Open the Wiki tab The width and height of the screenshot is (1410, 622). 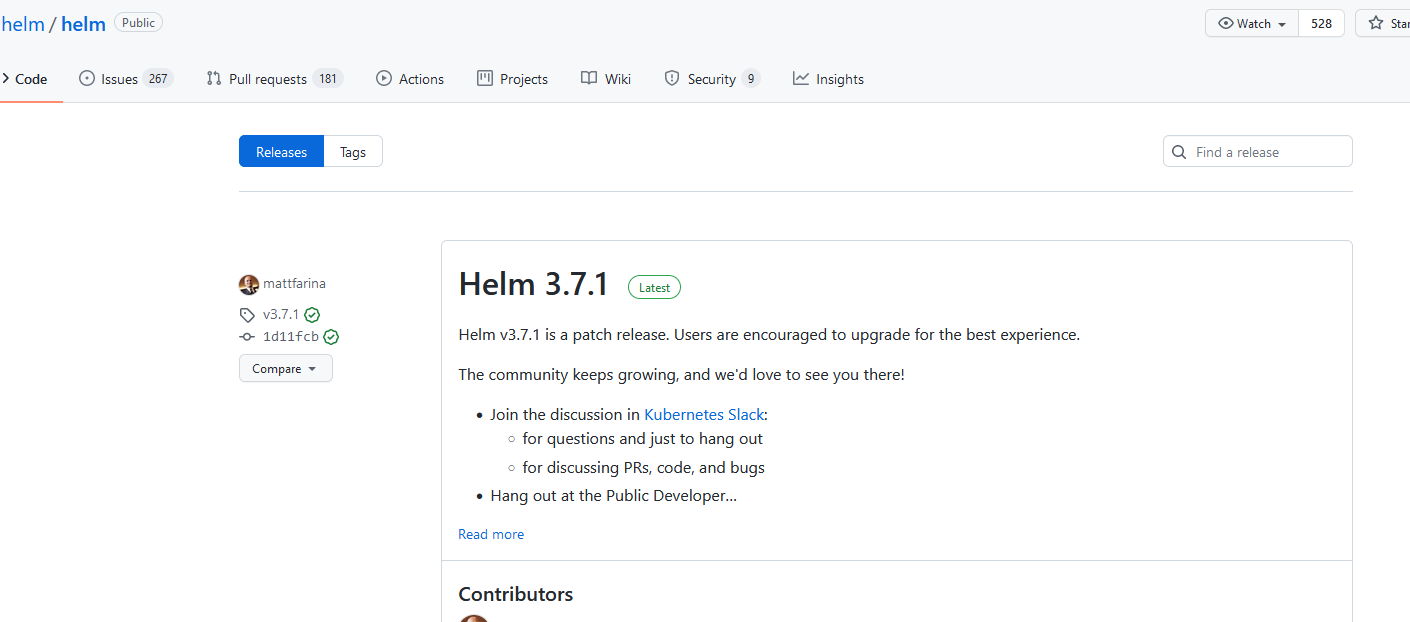point(606,79)
